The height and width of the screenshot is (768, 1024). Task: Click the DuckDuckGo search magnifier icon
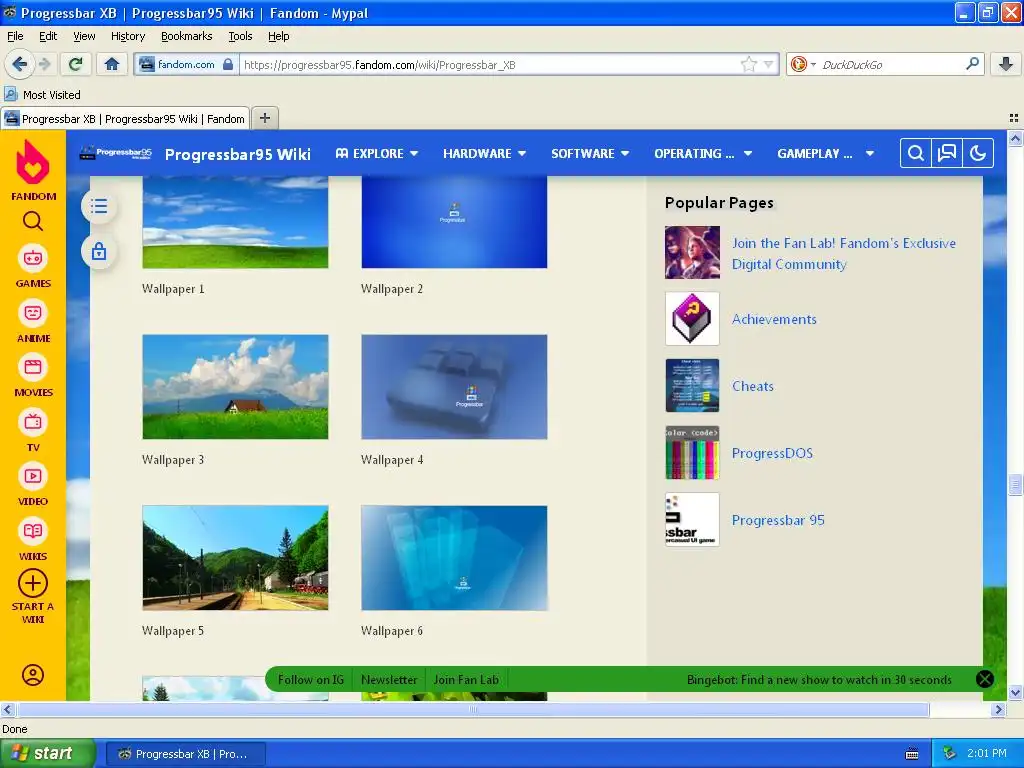coord(972,64)
